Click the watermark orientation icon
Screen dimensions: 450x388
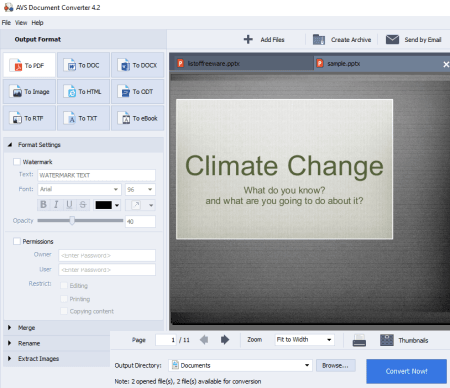tap(136, 205)
